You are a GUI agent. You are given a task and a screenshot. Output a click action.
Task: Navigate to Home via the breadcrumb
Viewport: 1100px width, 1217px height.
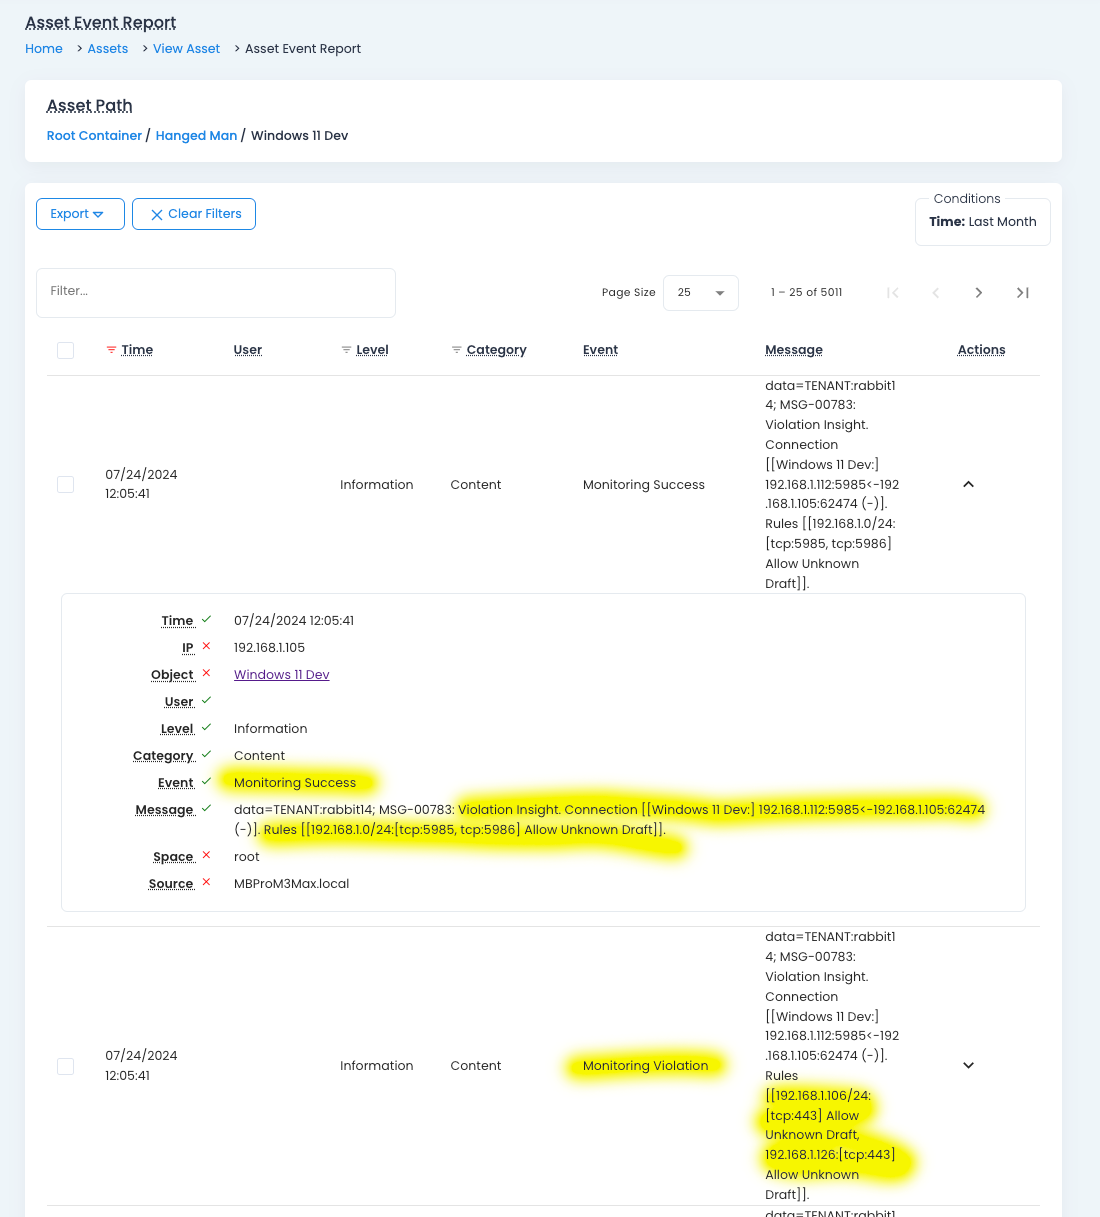[43, 48]
